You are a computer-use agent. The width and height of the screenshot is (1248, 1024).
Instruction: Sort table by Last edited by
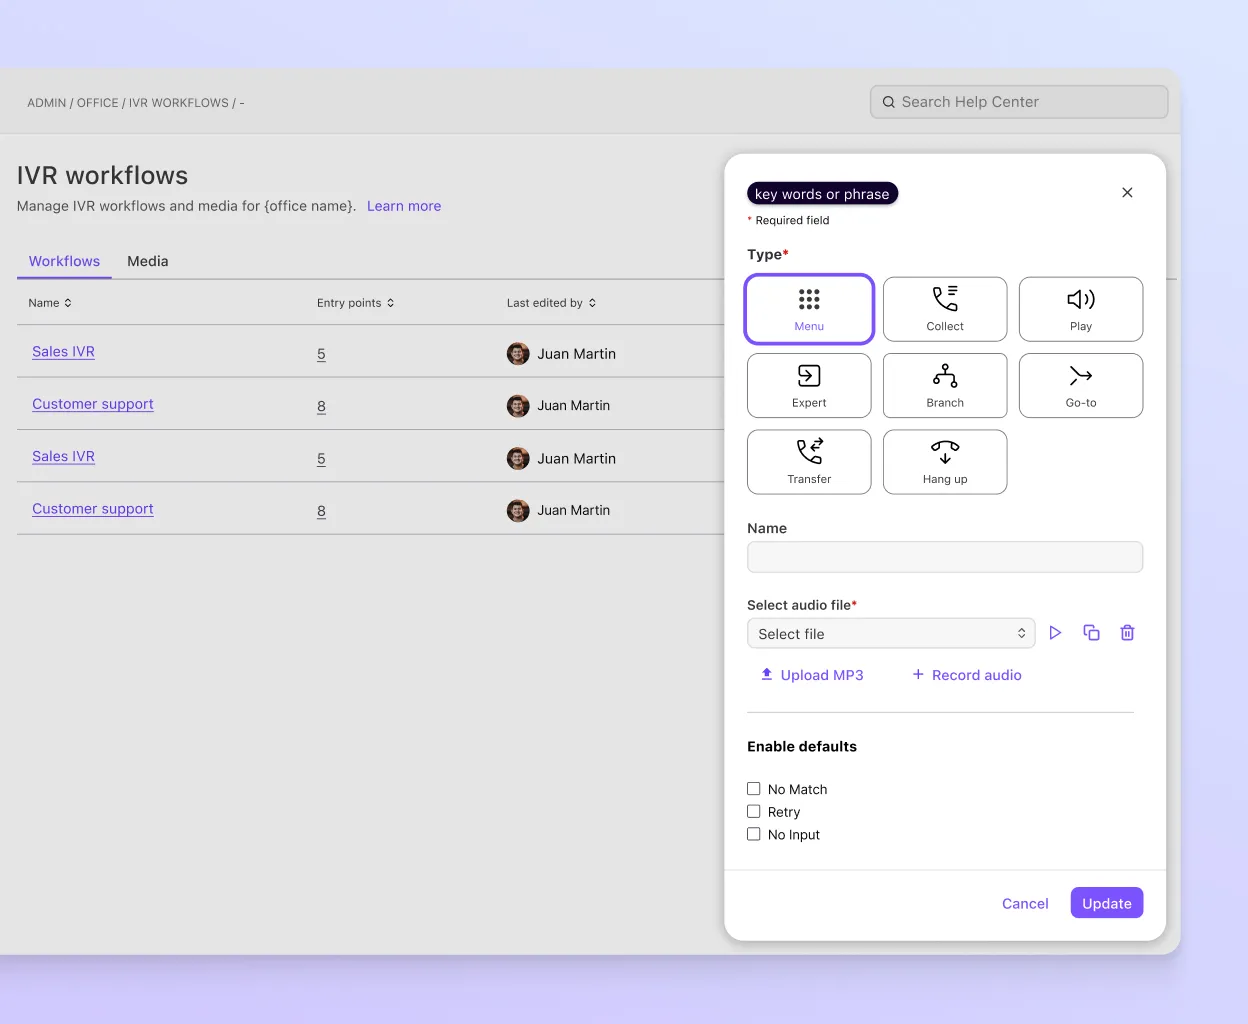551,303
